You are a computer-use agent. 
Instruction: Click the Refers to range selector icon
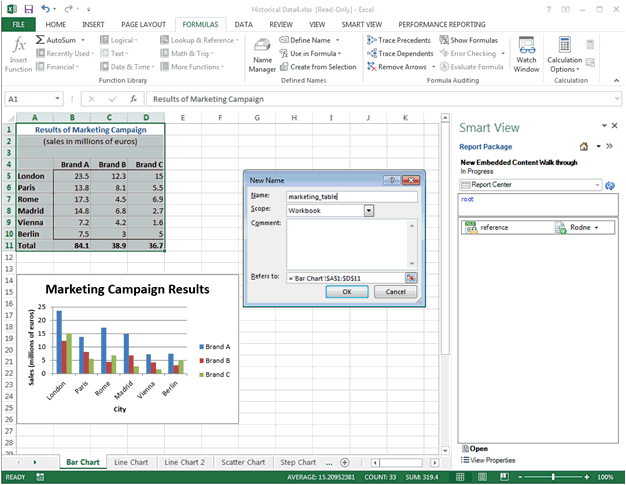[x=410, y=278]
